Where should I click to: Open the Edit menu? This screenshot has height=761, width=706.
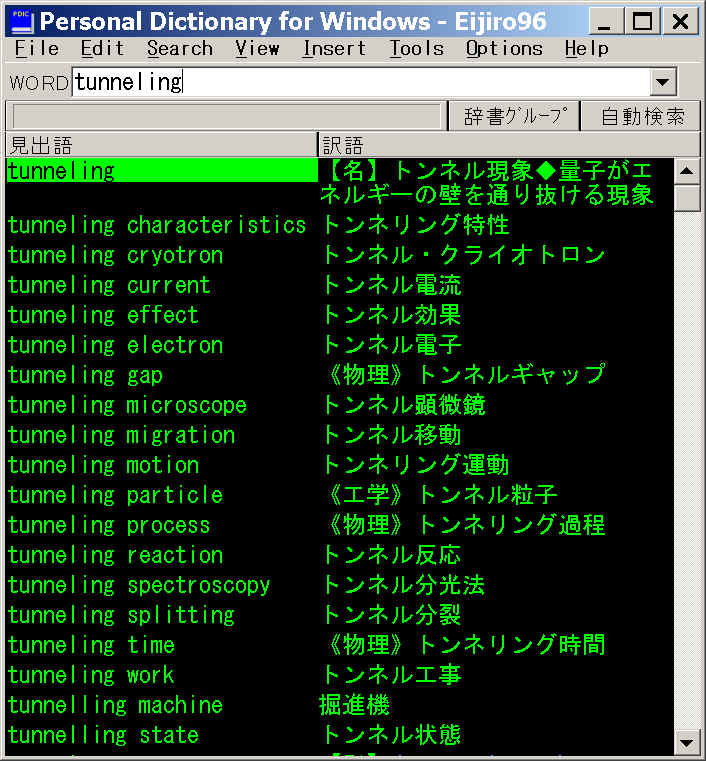(102, 49)
